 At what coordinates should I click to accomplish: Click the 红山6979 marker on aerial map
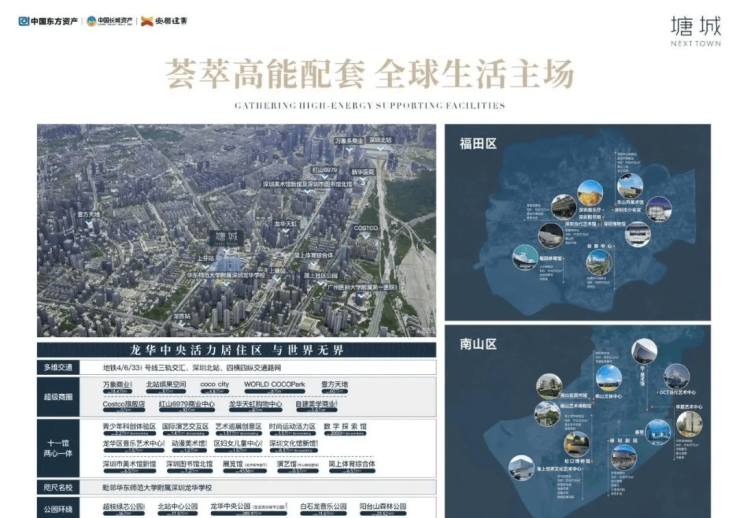point(325,170)
